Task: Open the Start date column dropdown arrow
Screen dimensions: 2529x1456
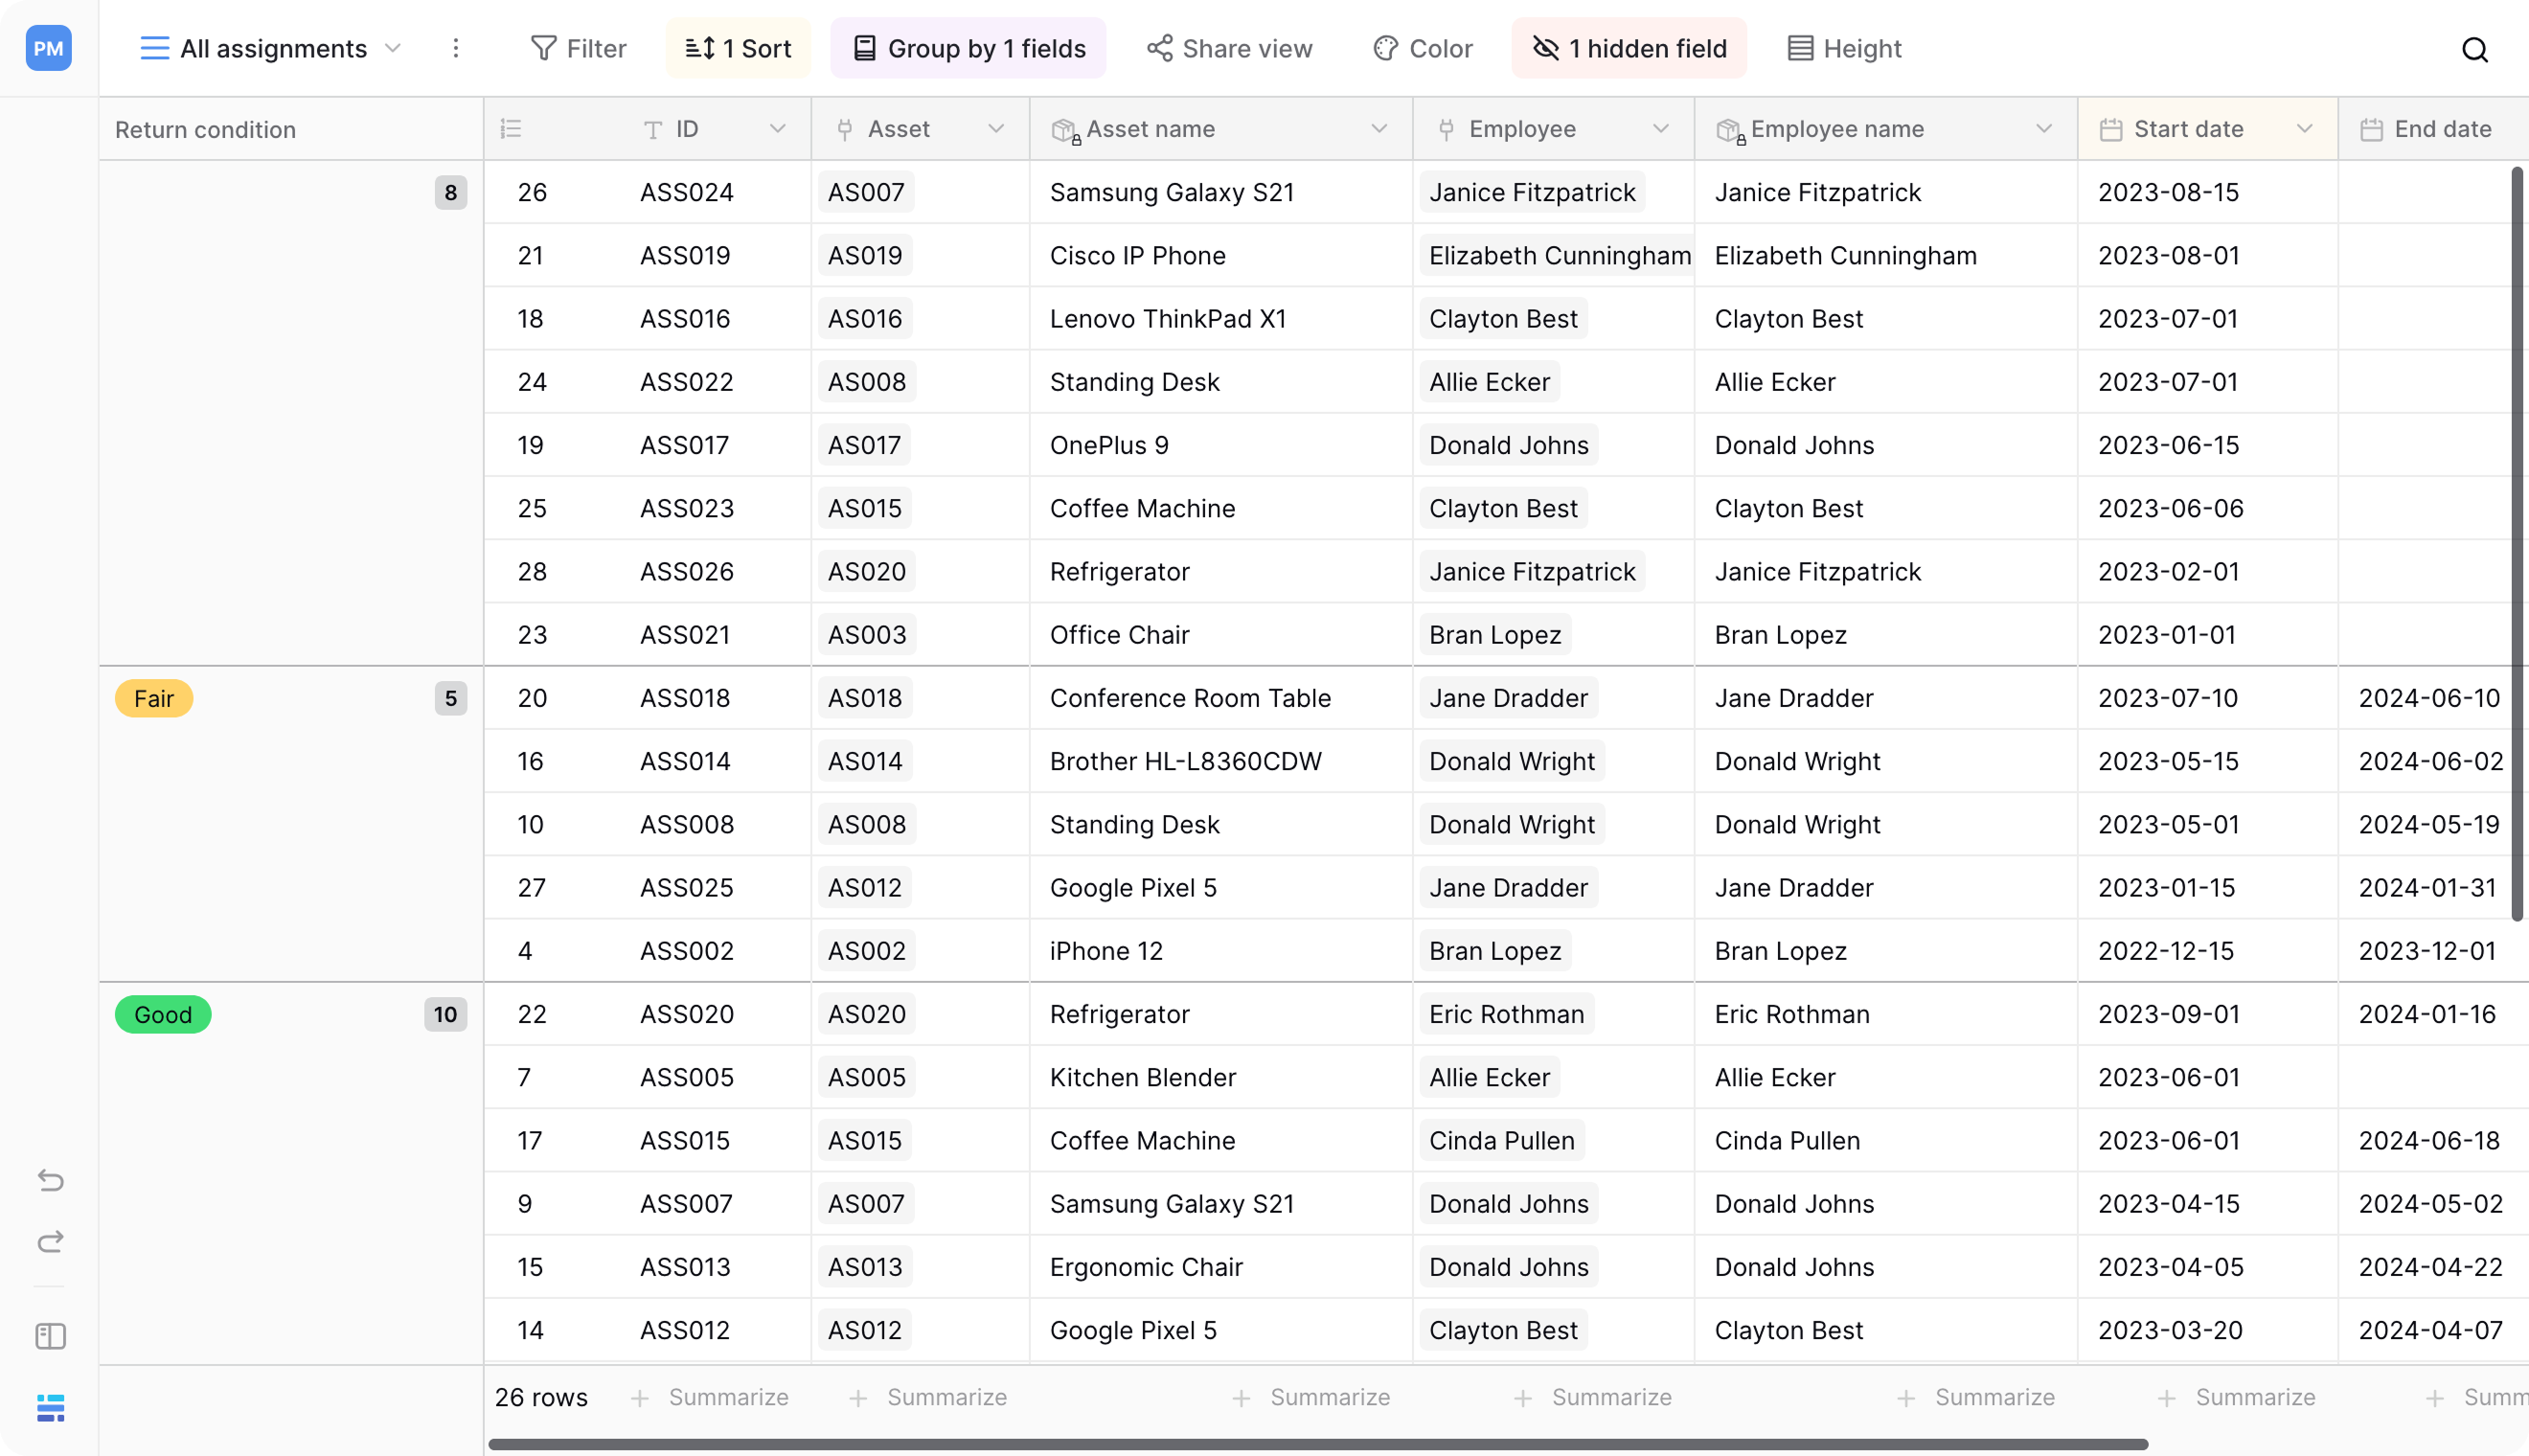Action: pos(2305,129)
